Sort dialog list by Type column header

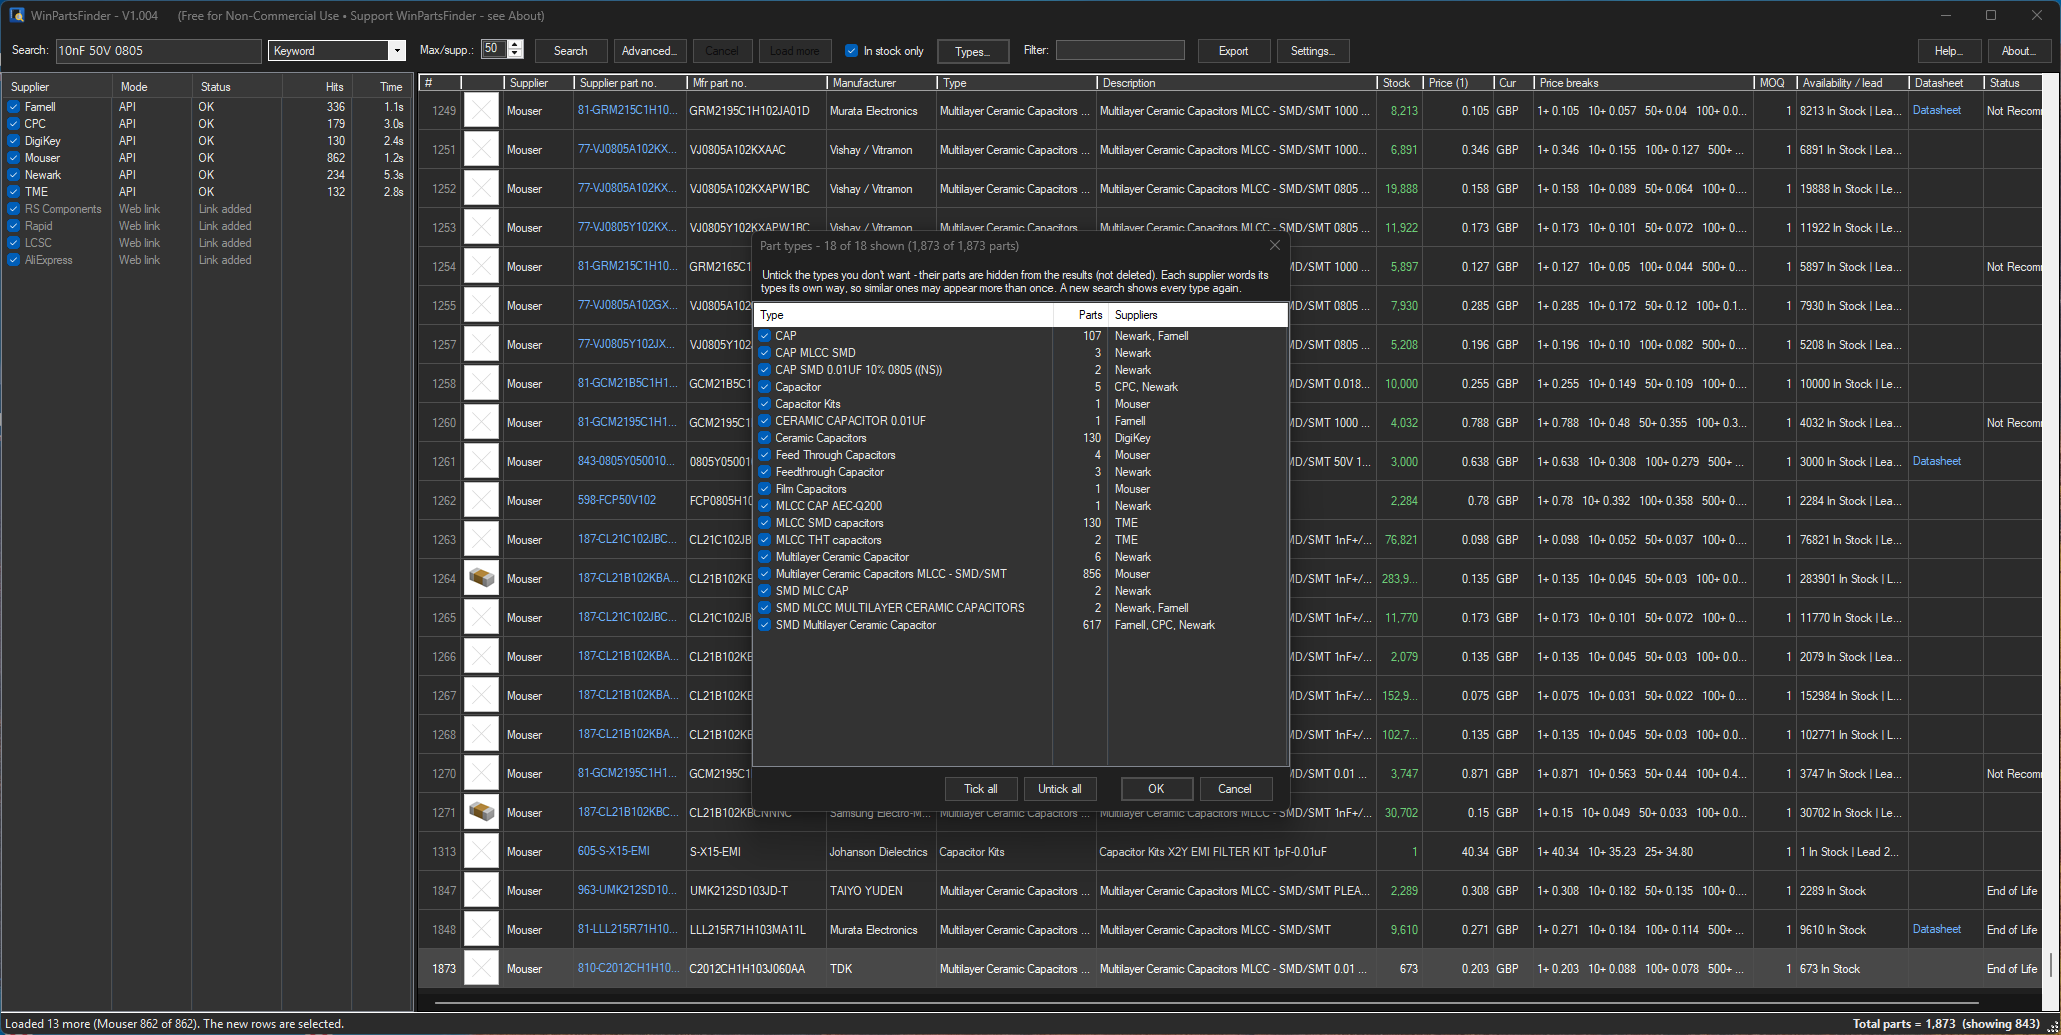904,315
